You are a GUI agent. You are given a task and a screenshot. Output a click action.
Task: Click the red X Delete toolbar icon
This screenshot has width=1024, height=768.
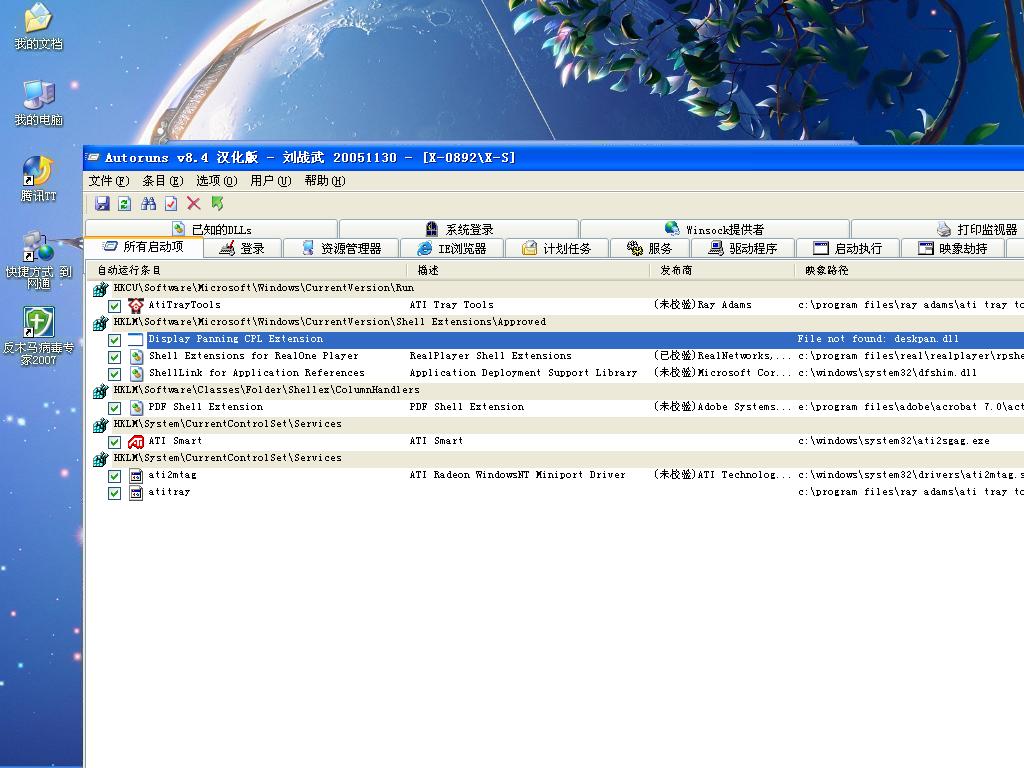pos(194,204)
